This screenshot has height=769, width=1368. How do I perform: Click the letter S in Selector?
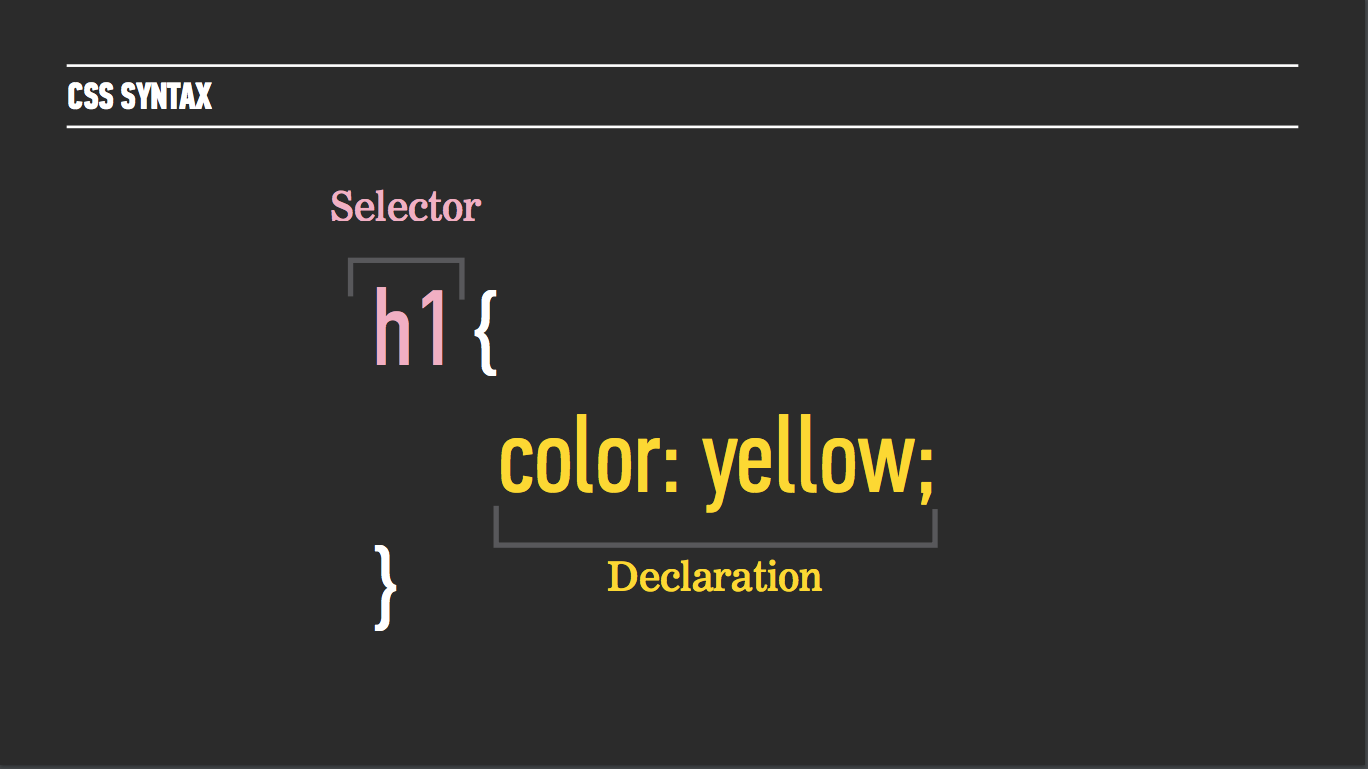343,207
